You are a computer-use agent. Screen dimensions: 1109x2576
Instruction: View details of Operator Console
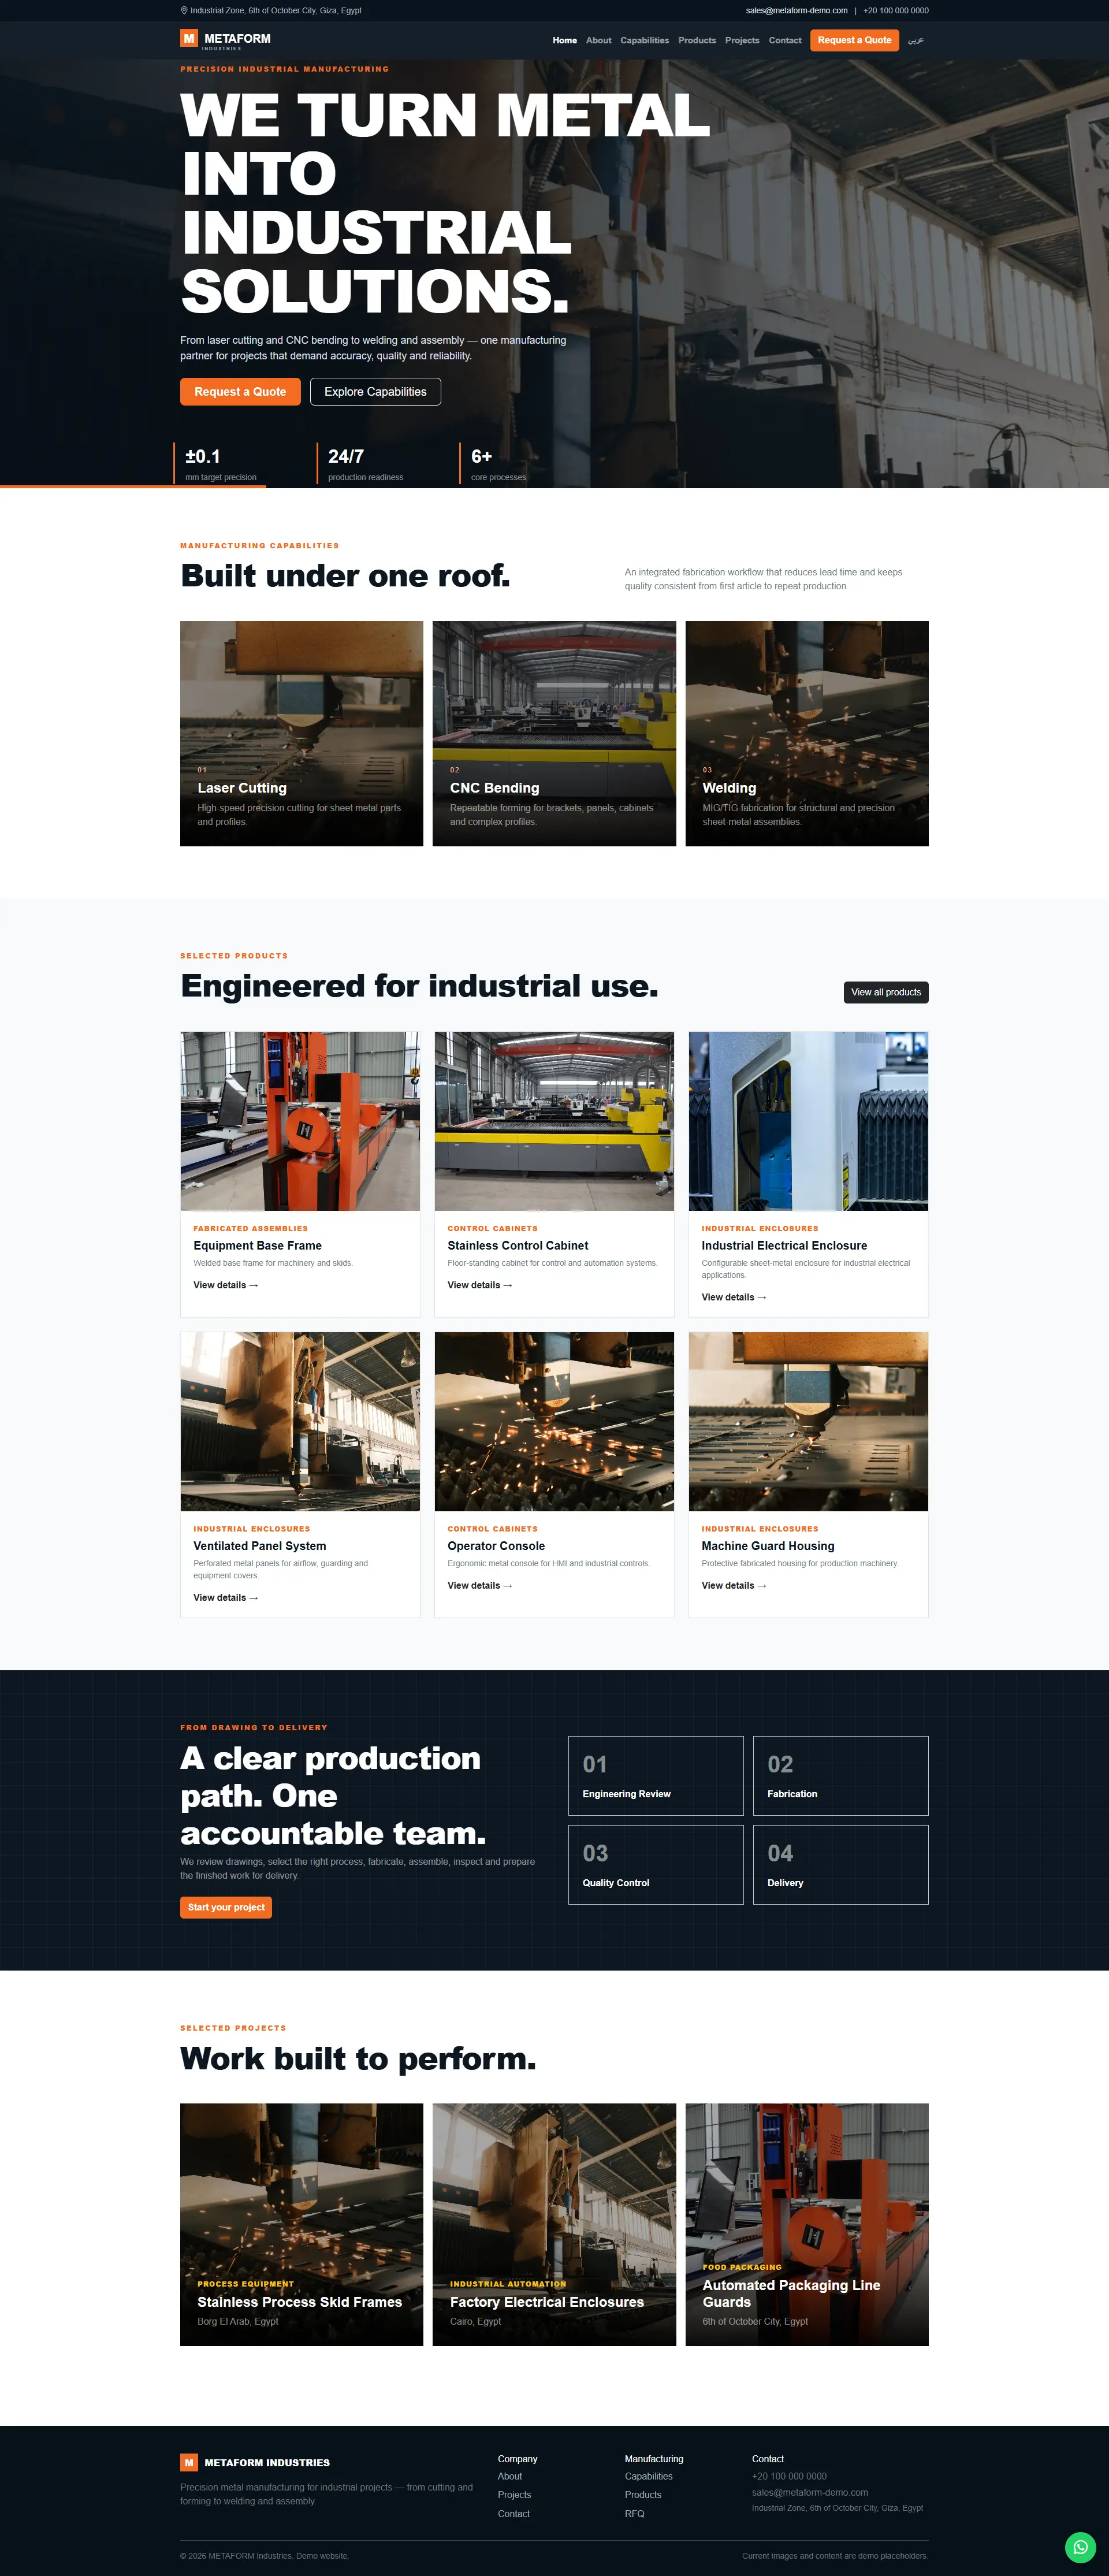(x=479, y=1585)
